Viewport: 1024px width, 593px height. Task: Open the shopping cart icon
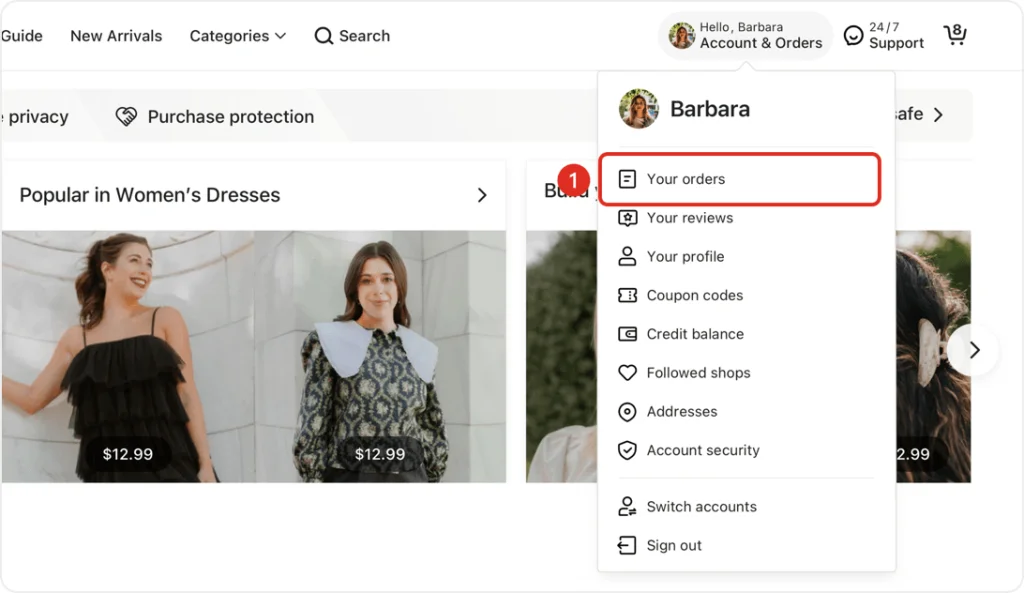click(x=955, y=36)
